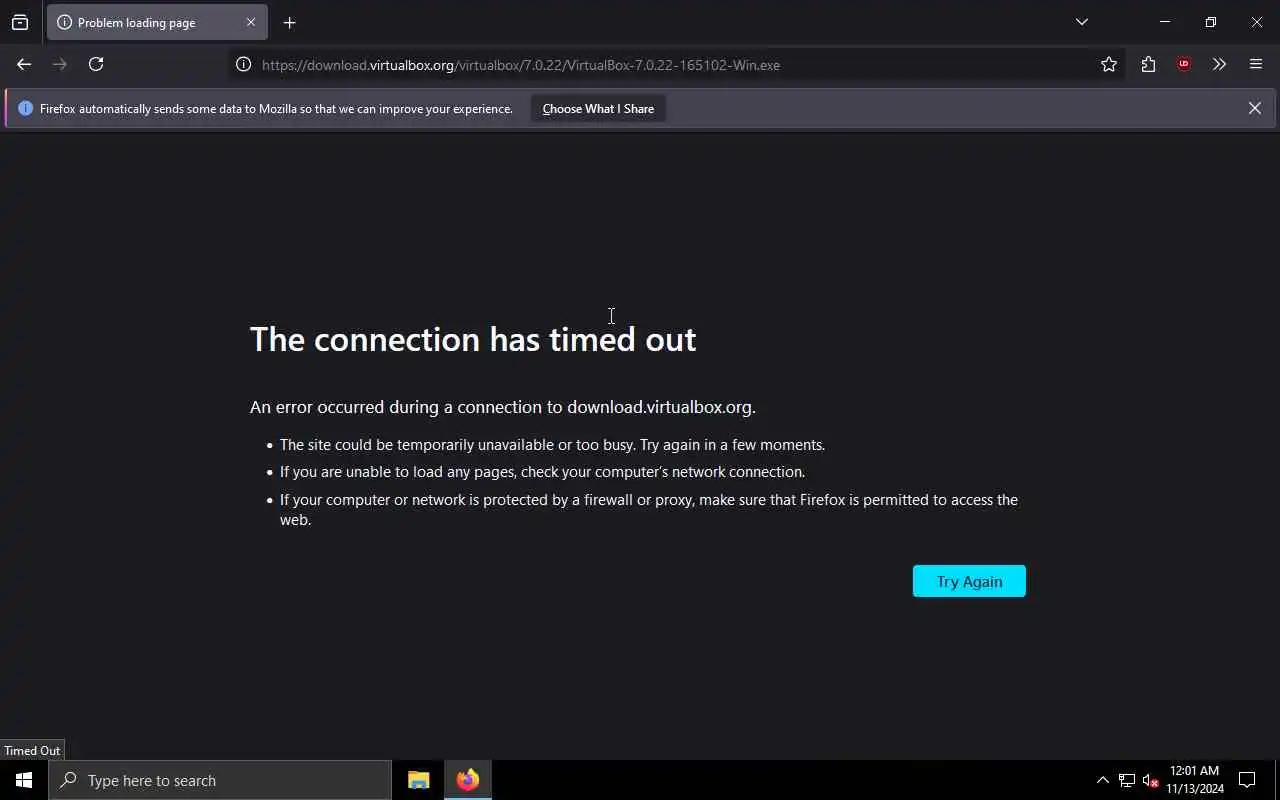This screenshot has height=800, width=1280.
Task: Open Firefox View from the tab bar
Action: click(20, 22)
